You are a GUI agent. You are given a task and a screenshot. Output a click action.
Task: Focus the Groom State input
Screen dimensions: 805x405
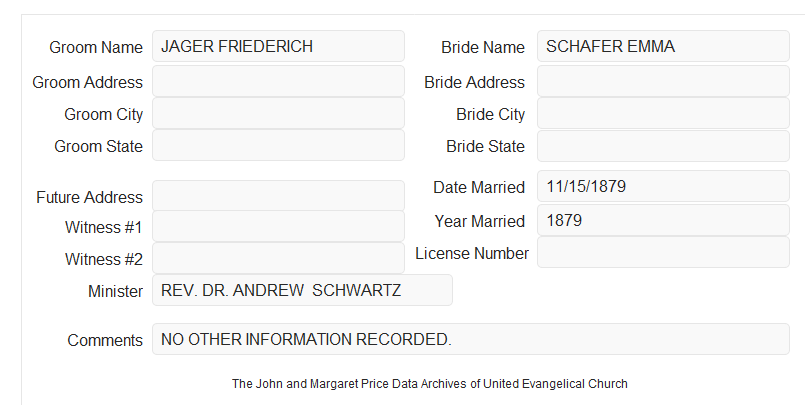(278, 145)
